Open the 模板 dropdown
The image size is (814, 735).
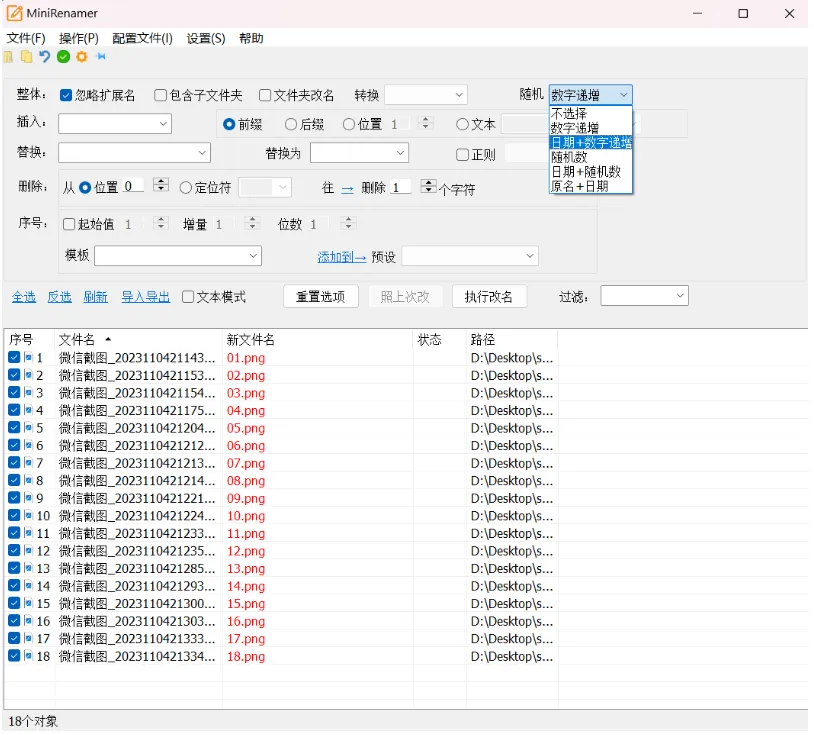[x=178, y=255]
